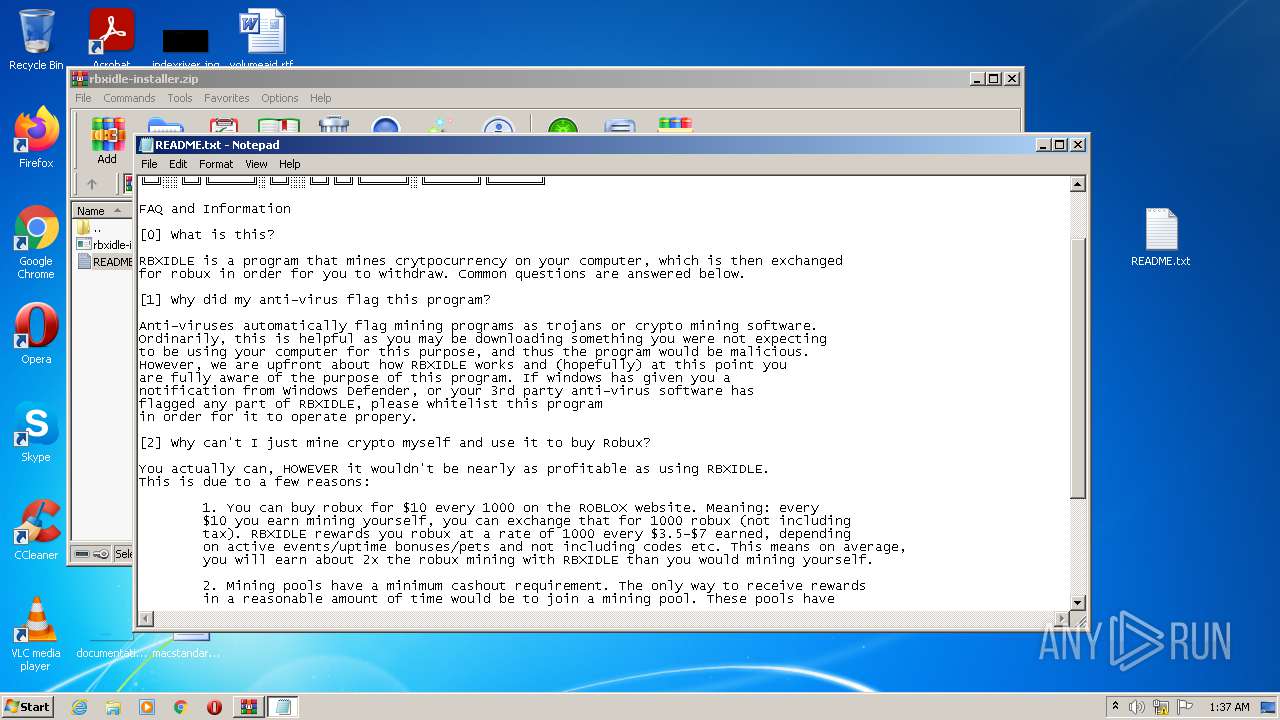
Task: Open Action Center flag tray icon
Action: pos(1185,707)
